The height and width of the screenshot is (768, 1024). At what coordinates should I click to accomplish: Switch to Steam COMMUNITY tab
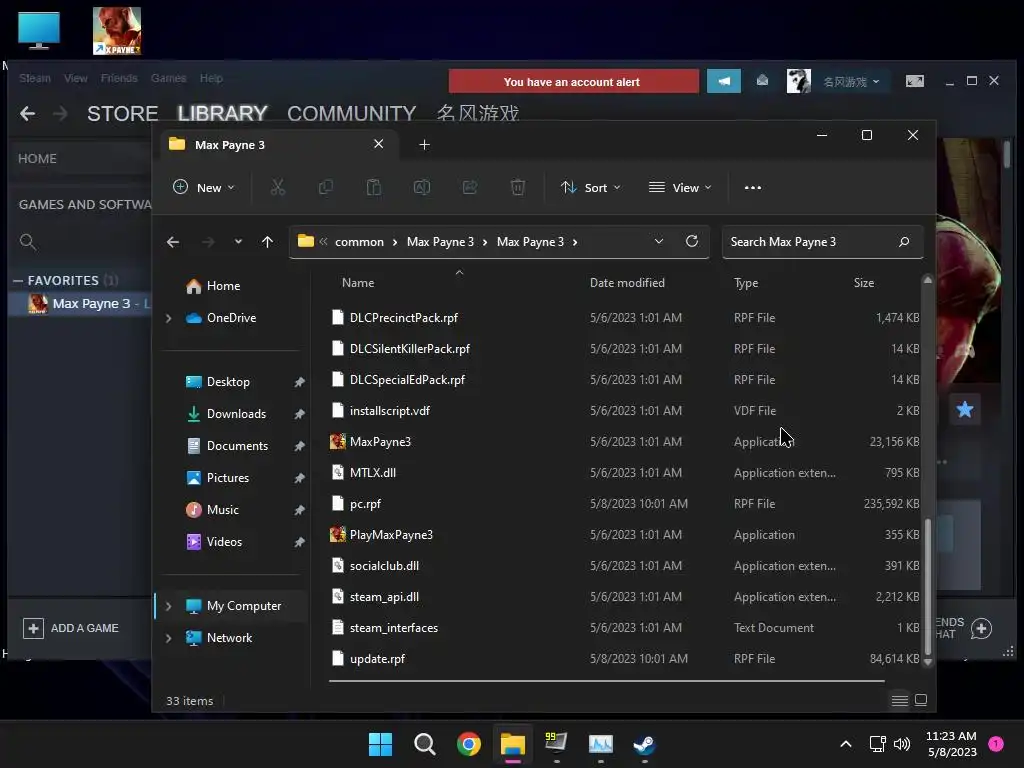[351, 114]
